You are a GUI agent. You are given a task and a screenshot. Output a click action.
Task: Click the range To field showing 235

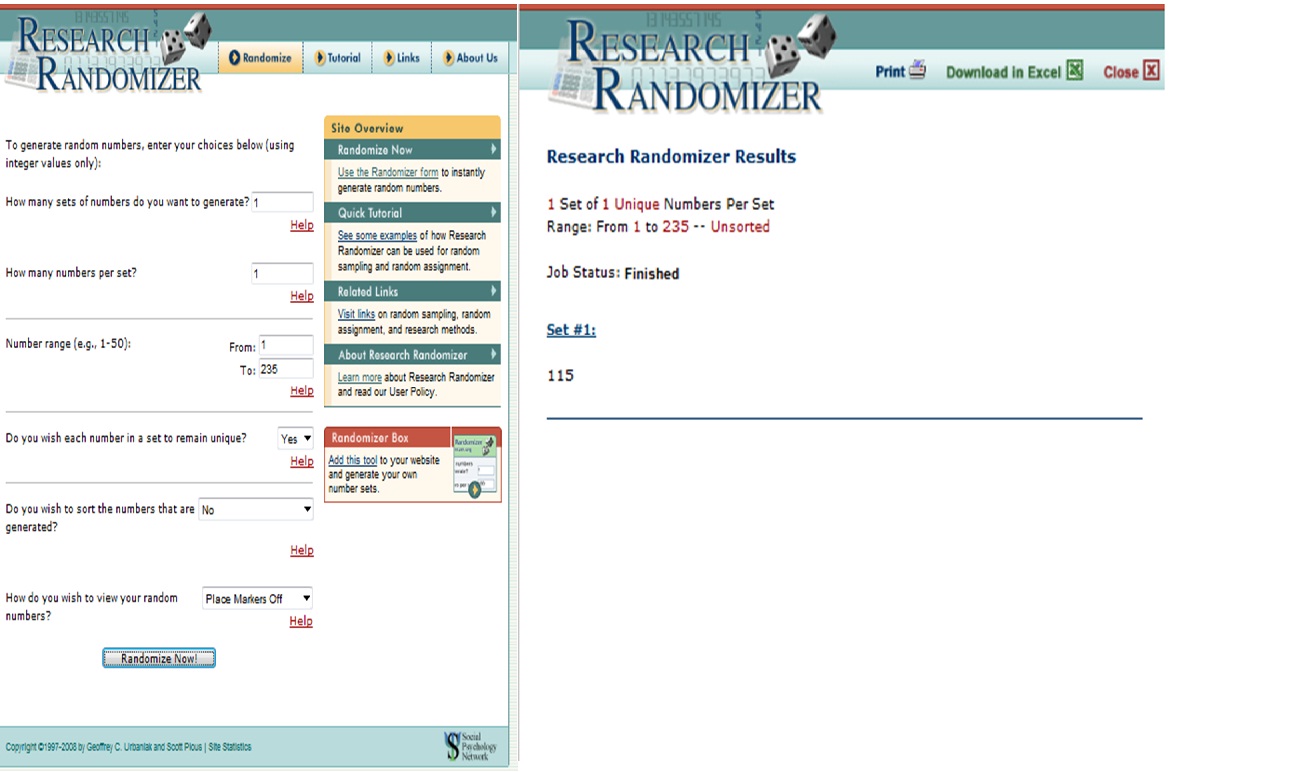click(x=286, y=369)
